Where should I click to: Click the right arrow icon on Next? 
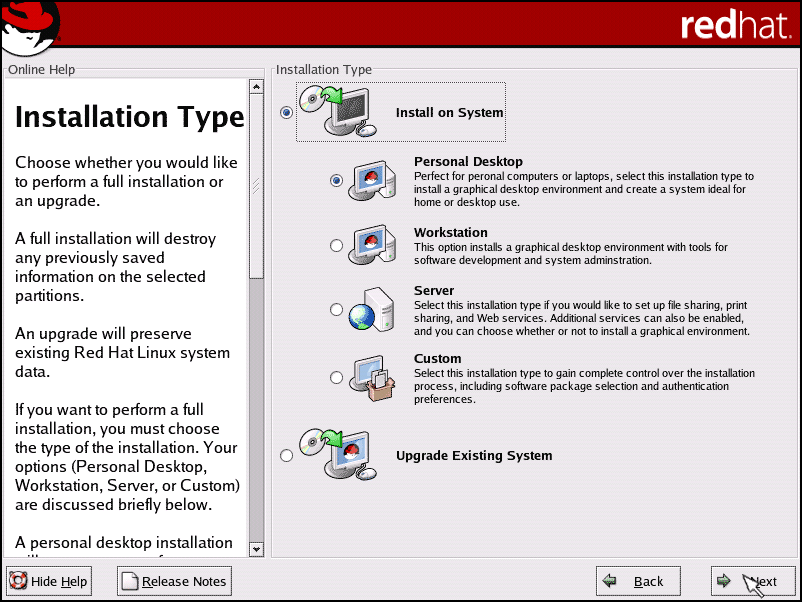click(724, 581)
